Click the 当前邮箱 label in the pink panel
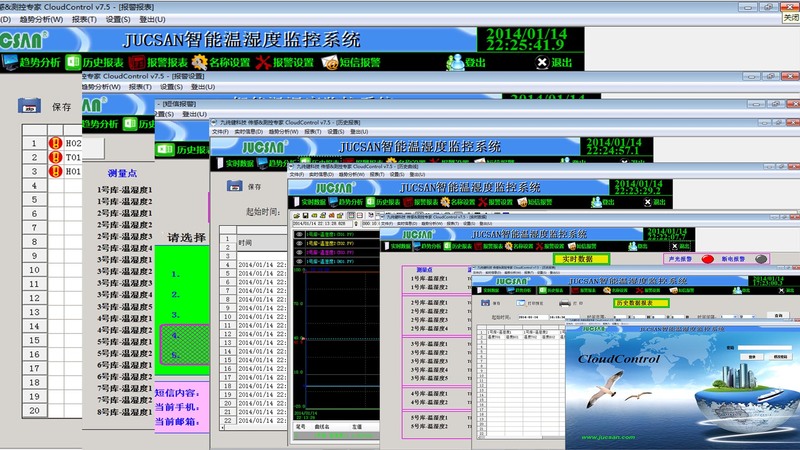This screenshot has height=450, width=800. (x=178, y=422)
